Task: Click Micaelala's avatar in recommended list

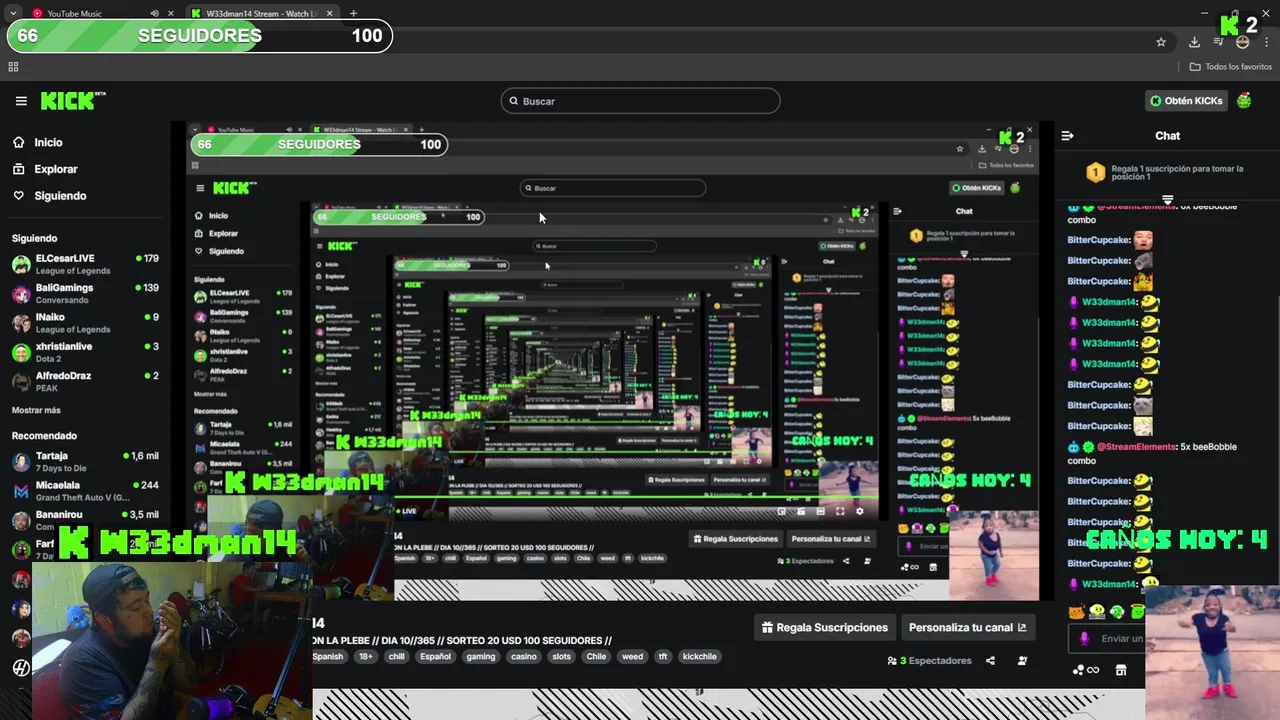Action: pyautogui.click(x=21, y=491)
